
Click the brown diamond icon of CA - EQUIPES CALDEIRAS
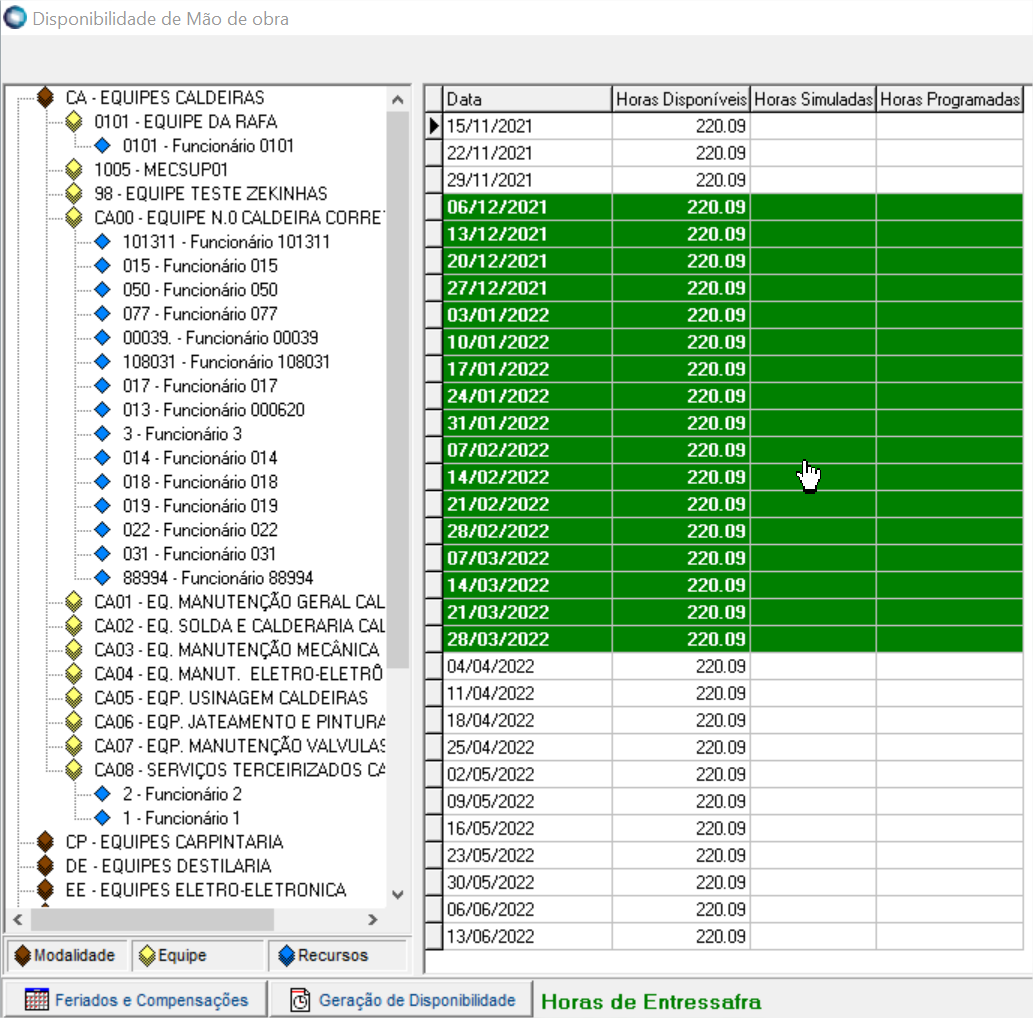click(45, 98)
